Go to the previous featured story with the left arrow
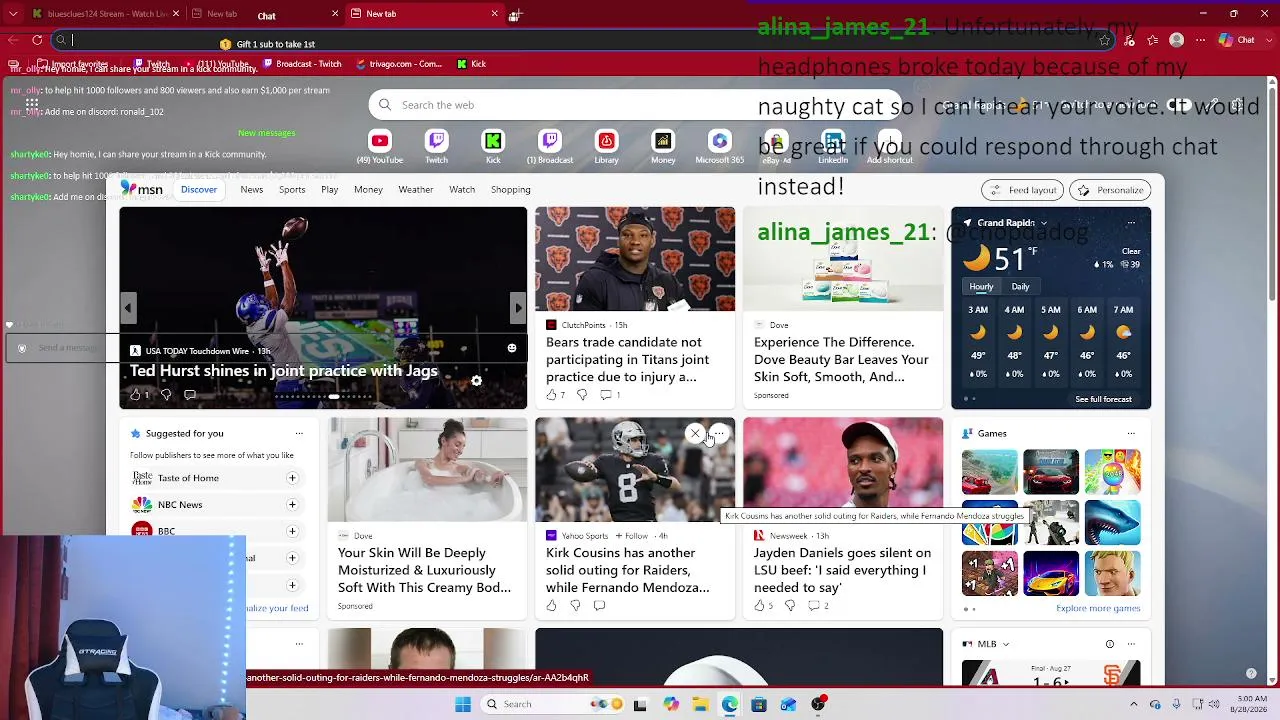Screen dimensions: 1280x720 128,308
